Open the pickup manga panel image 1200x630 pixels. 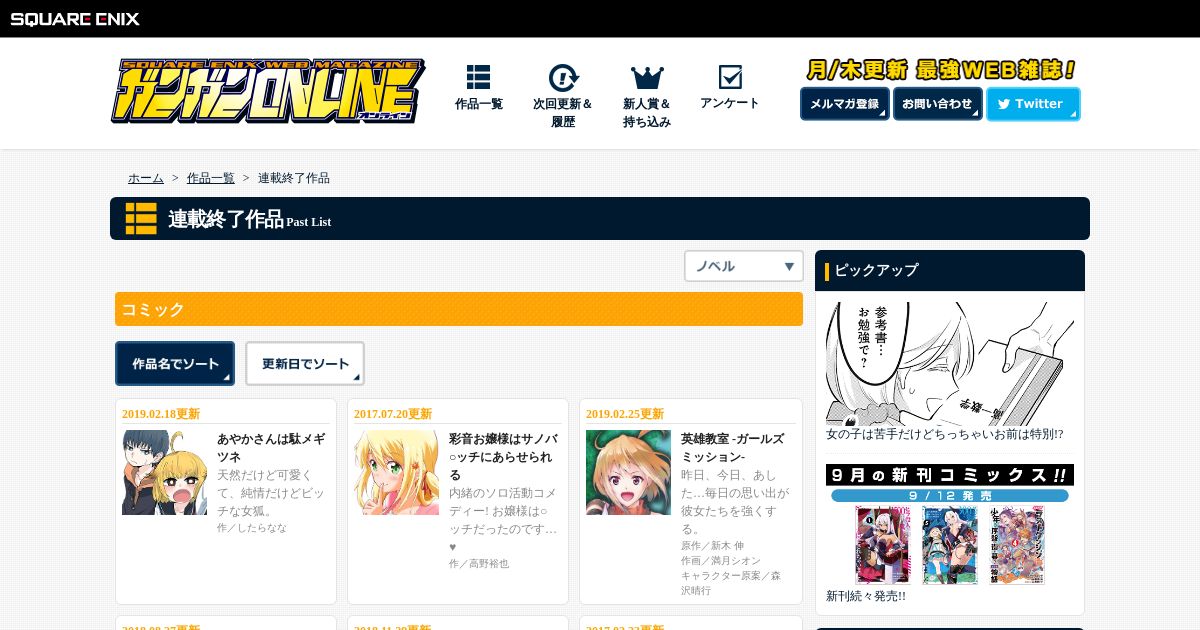click(x=950, y=364)
